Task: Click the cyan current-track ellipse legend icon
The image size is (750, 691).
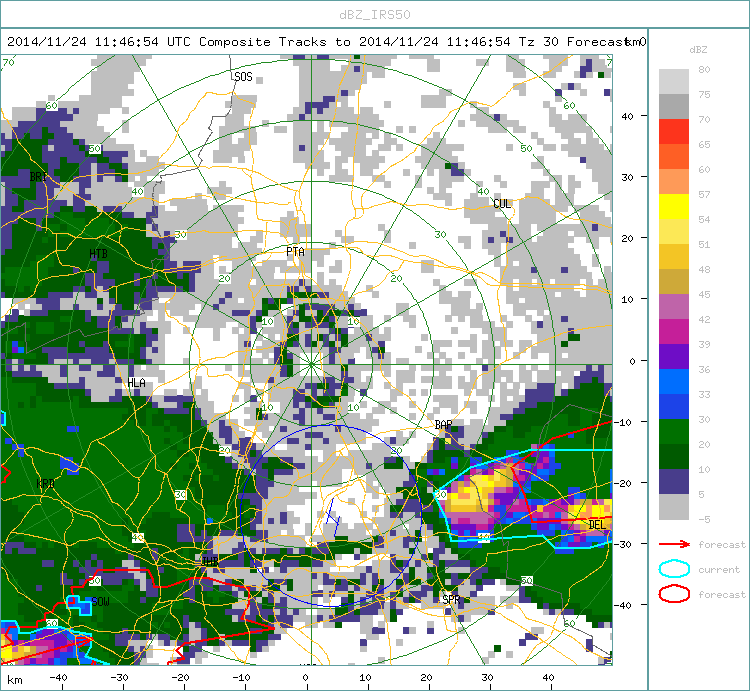Action: pos(674,569)
